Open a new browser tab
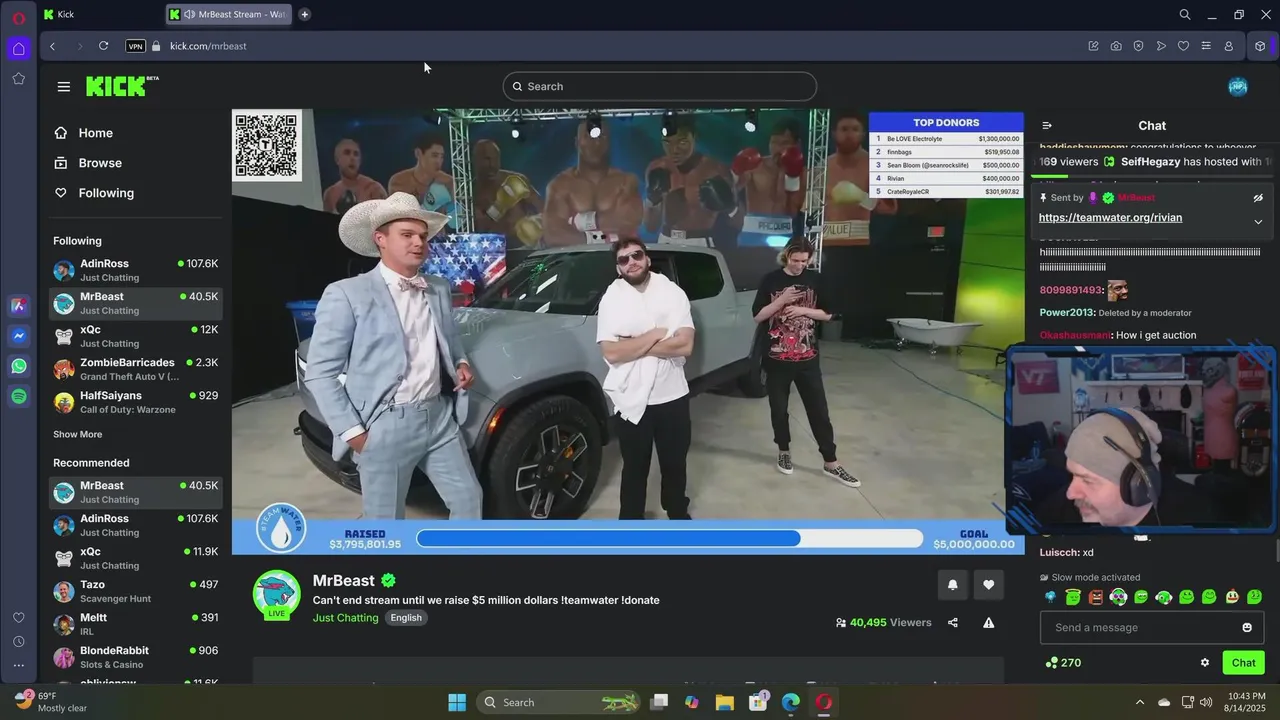This screenshot has height=720, width=1280. (304, 14)
